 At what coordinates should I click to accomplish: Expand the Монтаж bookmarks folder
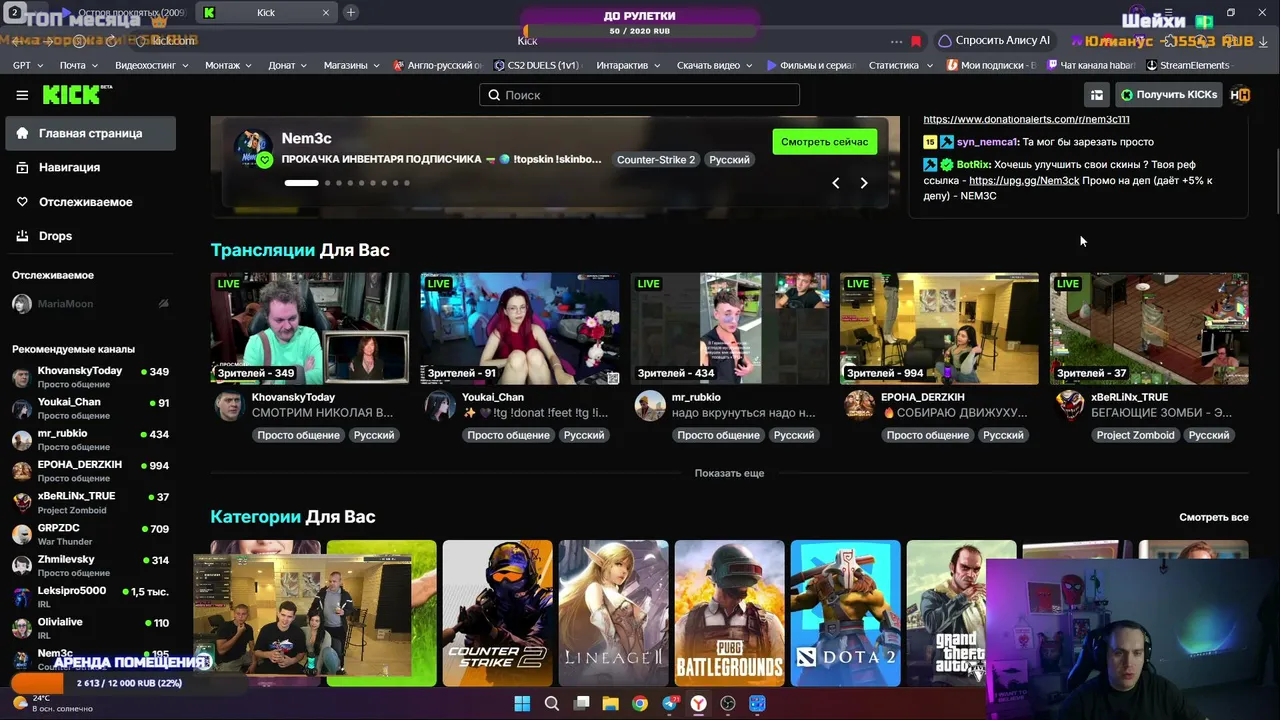tap(228, 65)
